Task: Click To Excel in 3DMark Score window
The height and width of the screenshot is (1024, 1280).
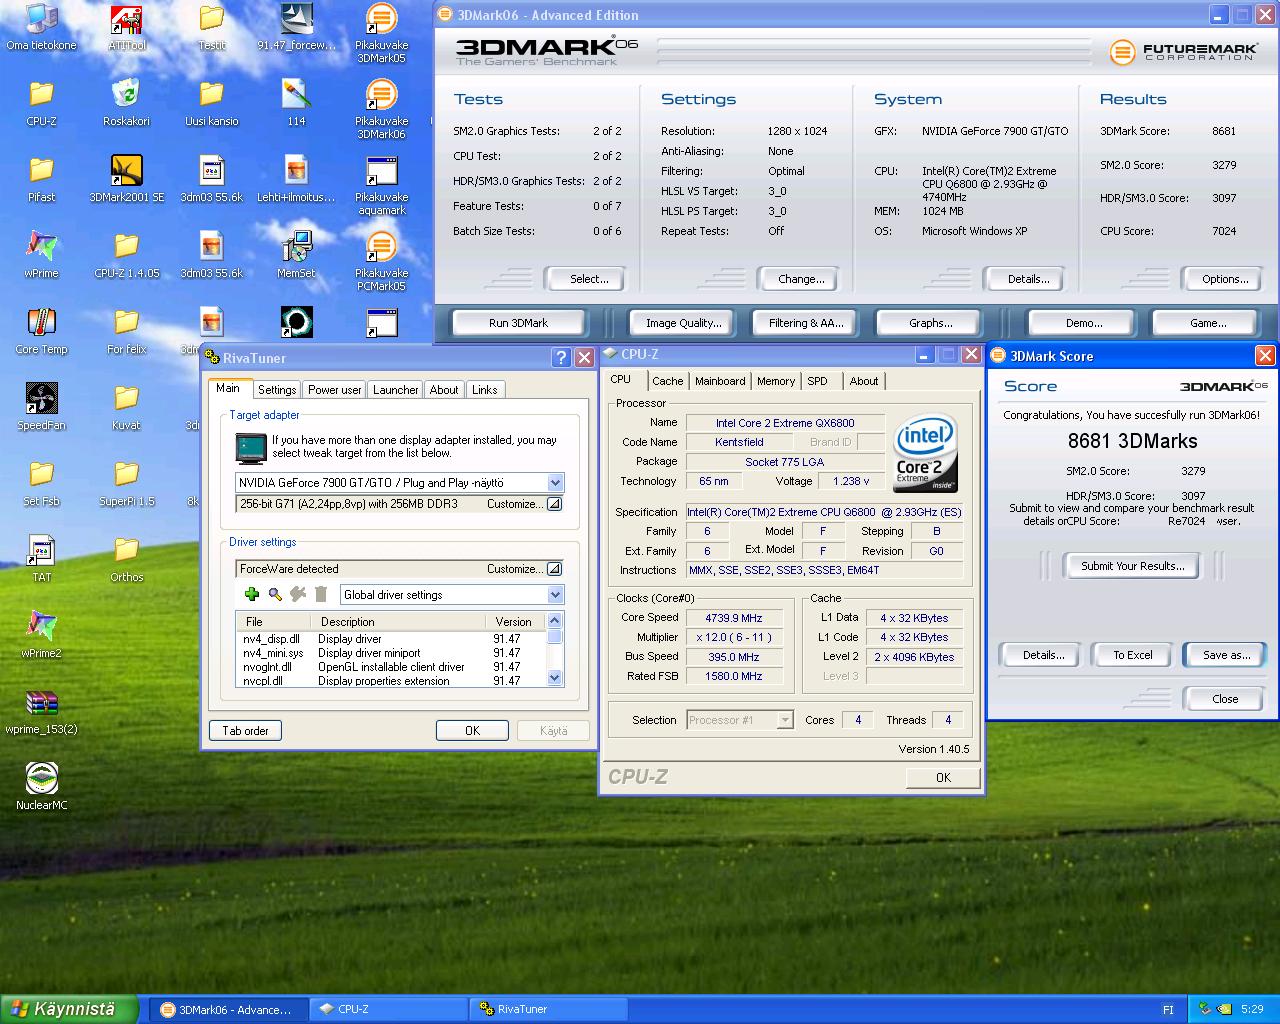Action: (1132, 655)
